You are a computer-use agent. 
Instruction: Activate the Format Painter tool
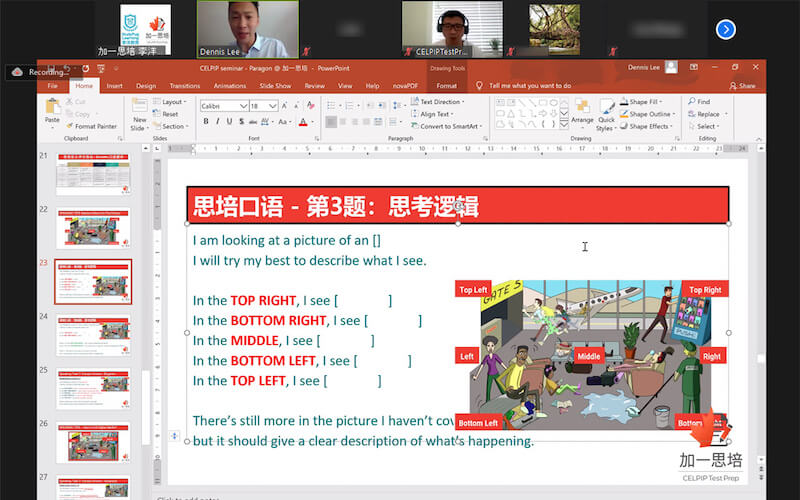pos(93,126)
